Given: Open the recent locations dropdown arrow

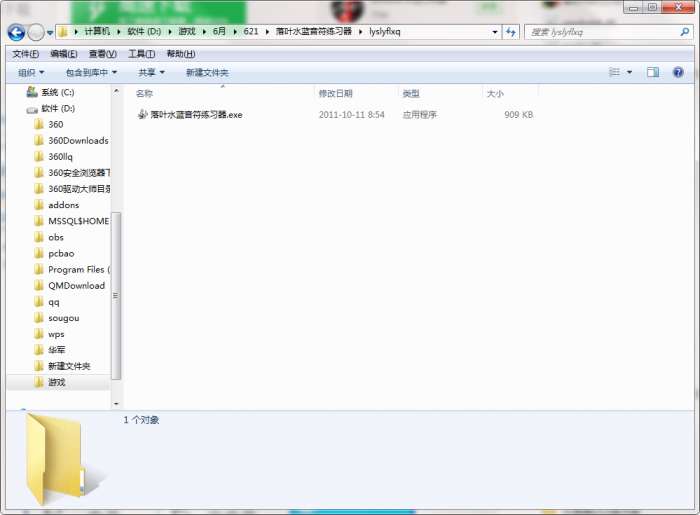Looking at the screenshot, I should [50, 33].
